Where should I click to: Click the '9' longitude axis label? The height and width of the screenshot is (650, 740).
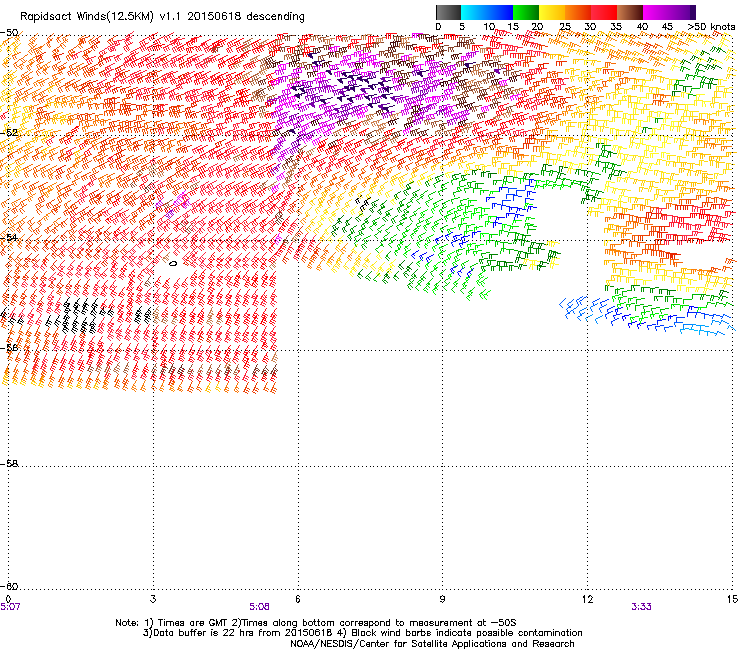442,599
